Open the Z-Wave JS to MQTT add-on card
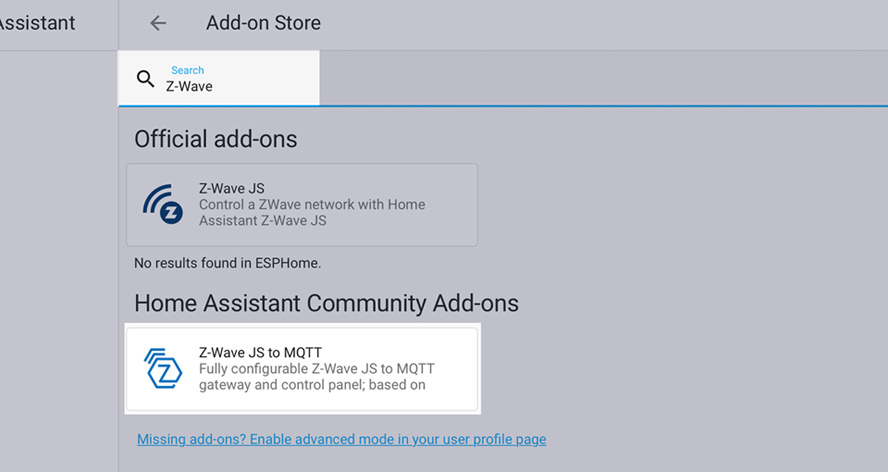The image size is (888, 472). pos(302,369)
